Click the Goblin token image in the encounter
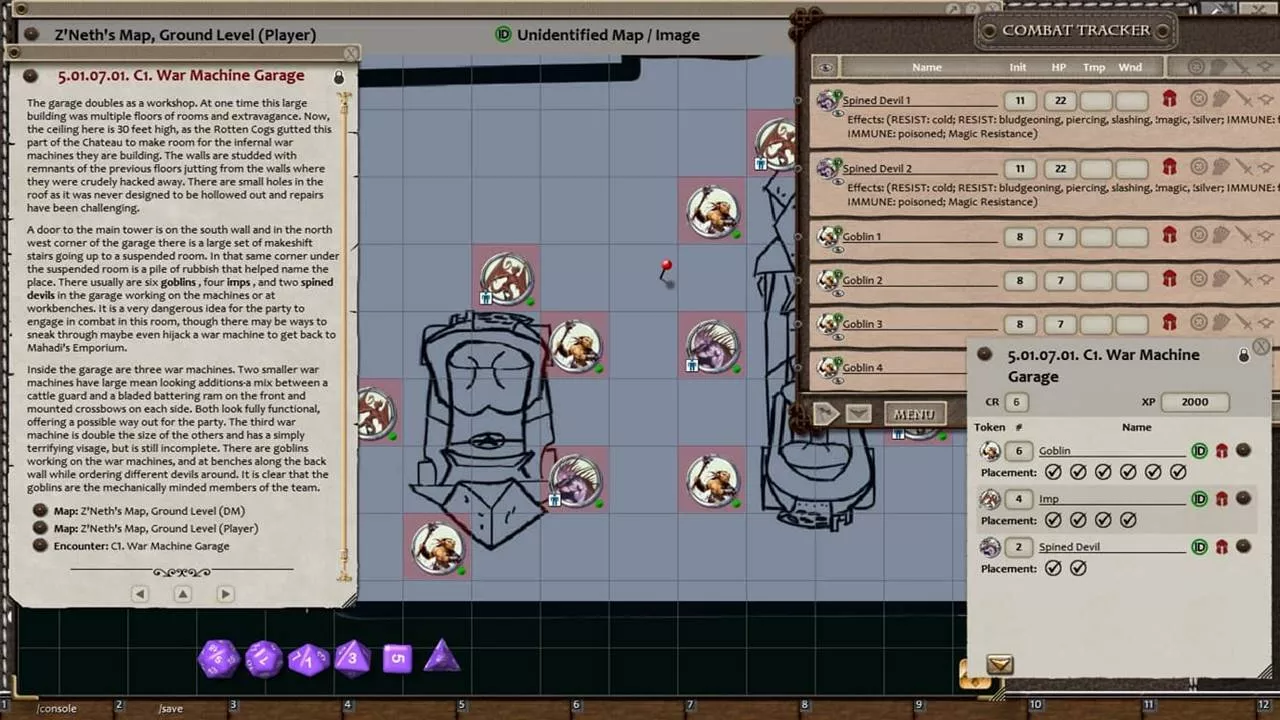The width and height of the screenshot is (1280, 720). point(990,451)
